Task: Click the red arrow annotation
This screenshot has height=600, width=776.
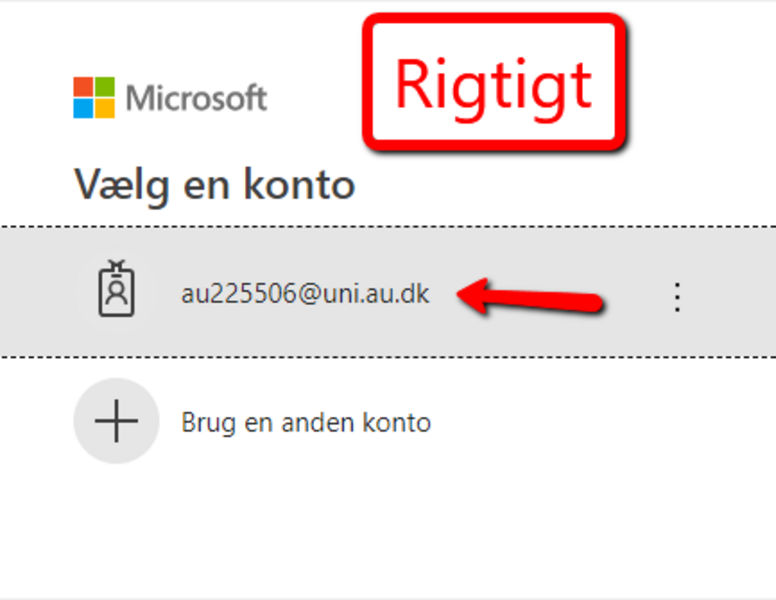Action: pos(530,296)
